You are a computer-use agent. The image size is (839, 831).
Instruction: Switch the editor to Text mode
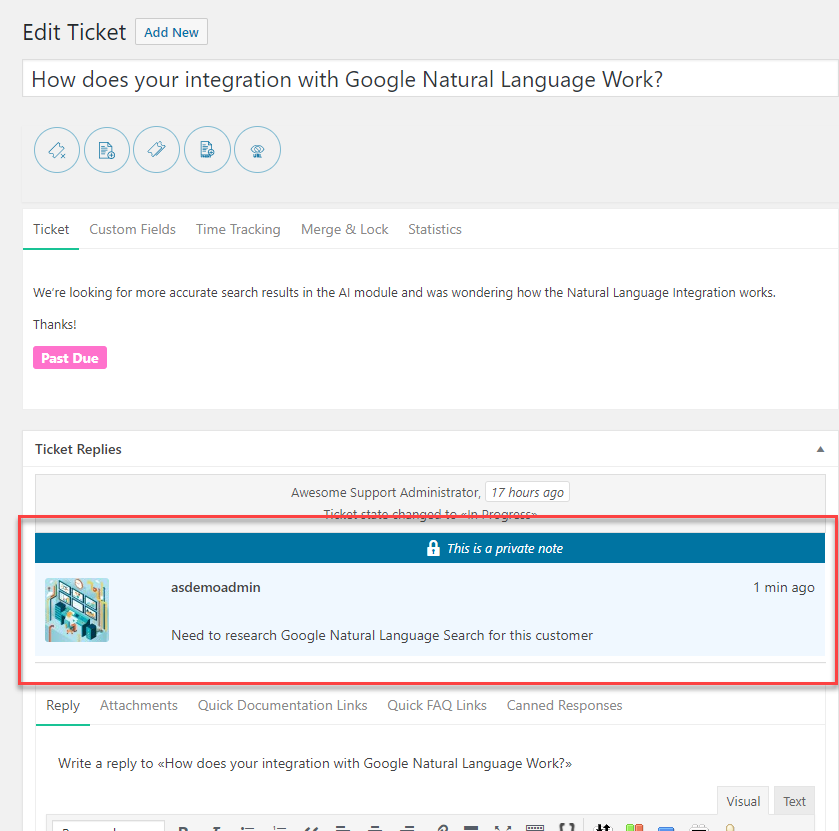click(x=794, y=801)
